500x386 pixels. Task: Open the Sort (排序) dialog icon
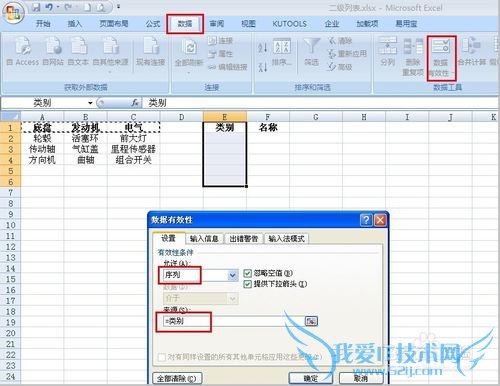pos(282,52)
